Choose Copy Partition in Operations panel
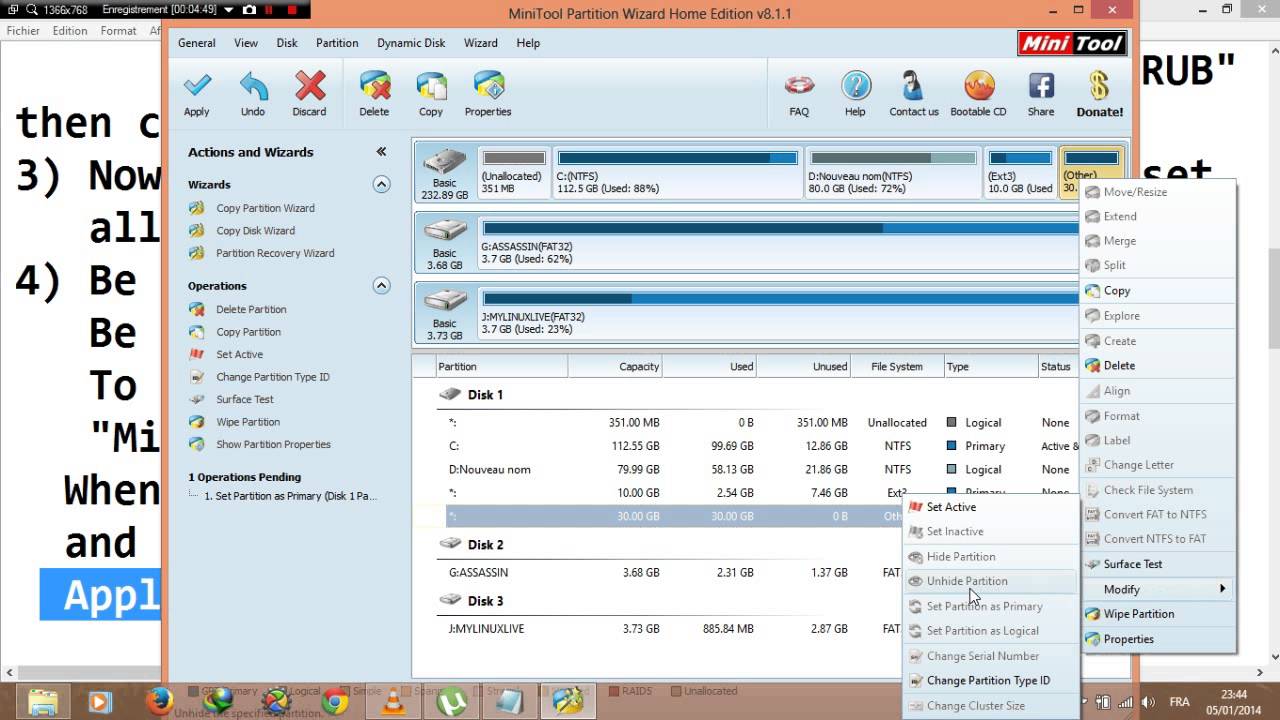1280x720 pixels. pyautogui.click(x=248, y=332)
